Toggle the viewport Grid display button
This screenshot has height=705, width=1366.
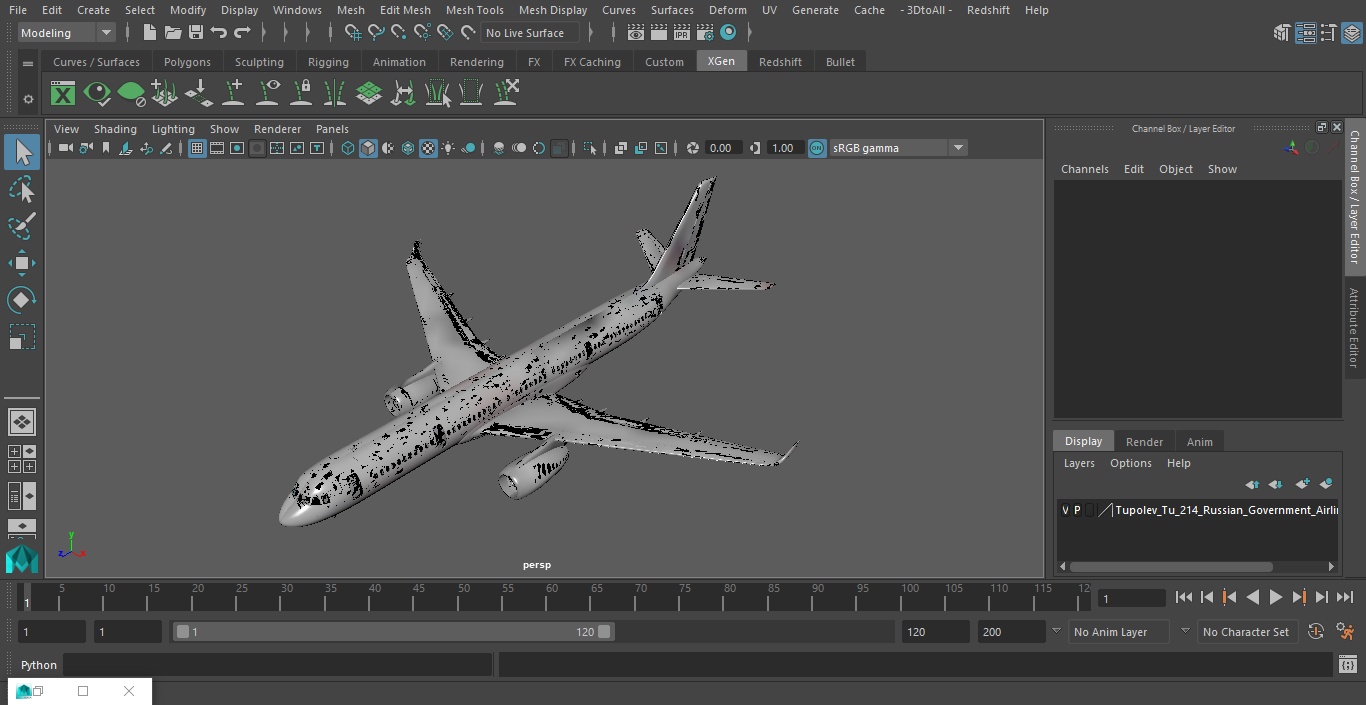click(197, 148)
